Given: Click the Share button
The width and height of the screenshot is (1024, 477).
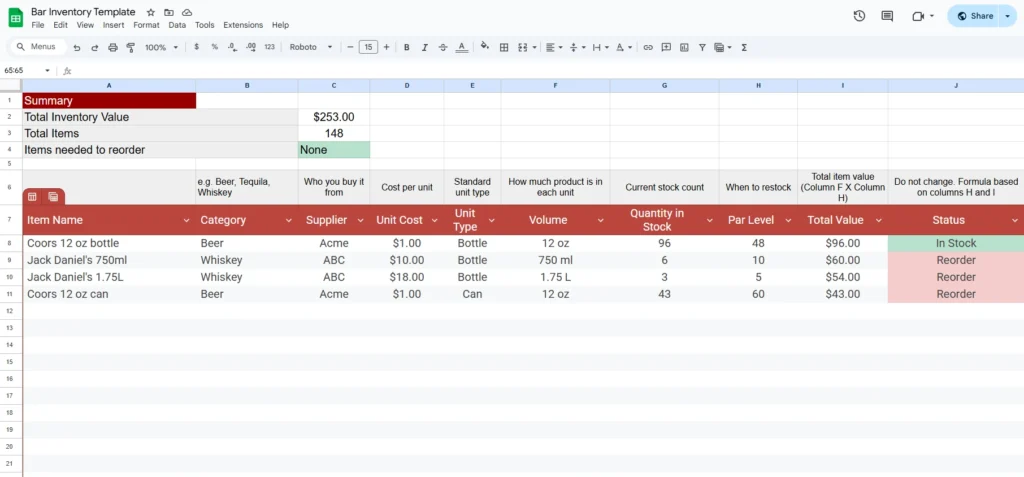Looking at the screenshot, I should pyautogui.click(x=973, y=16).
